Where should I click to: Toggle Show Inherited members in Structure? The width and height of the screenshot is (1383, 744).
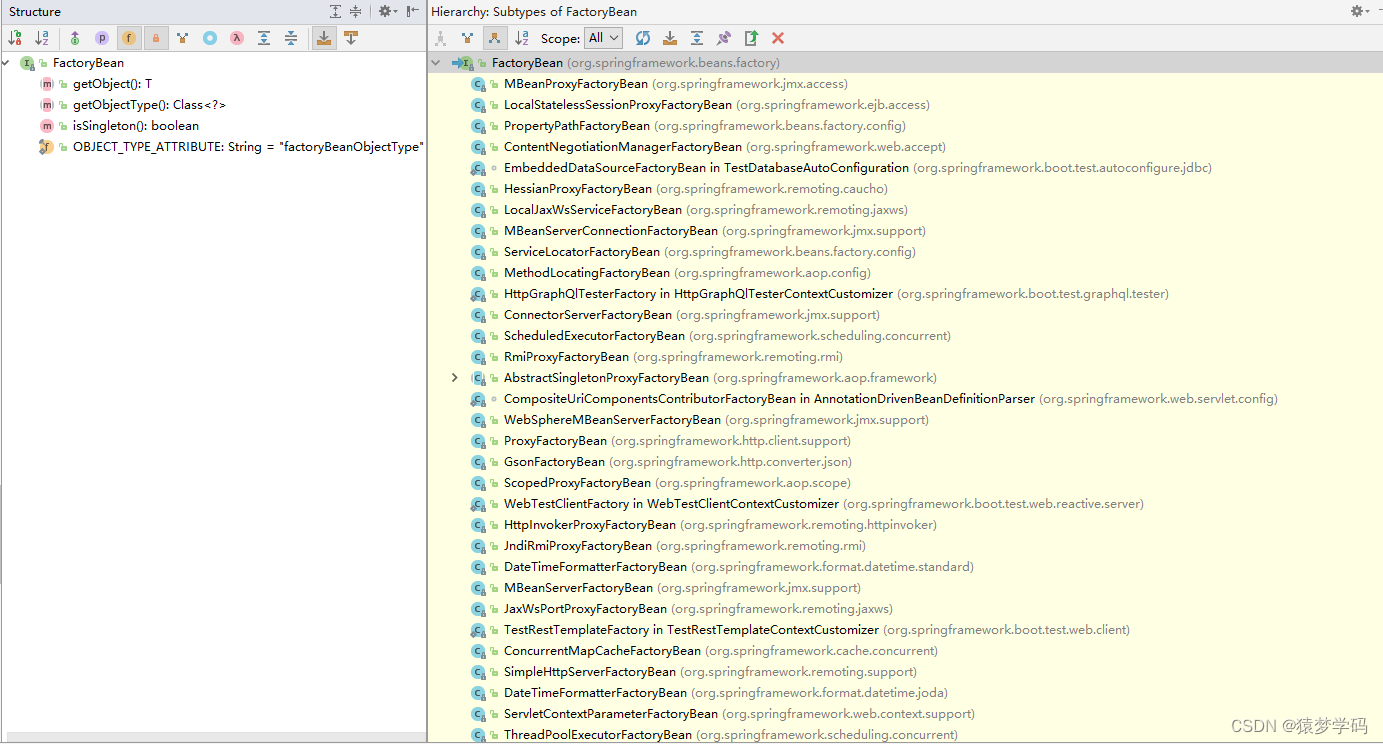coord(75,38)
